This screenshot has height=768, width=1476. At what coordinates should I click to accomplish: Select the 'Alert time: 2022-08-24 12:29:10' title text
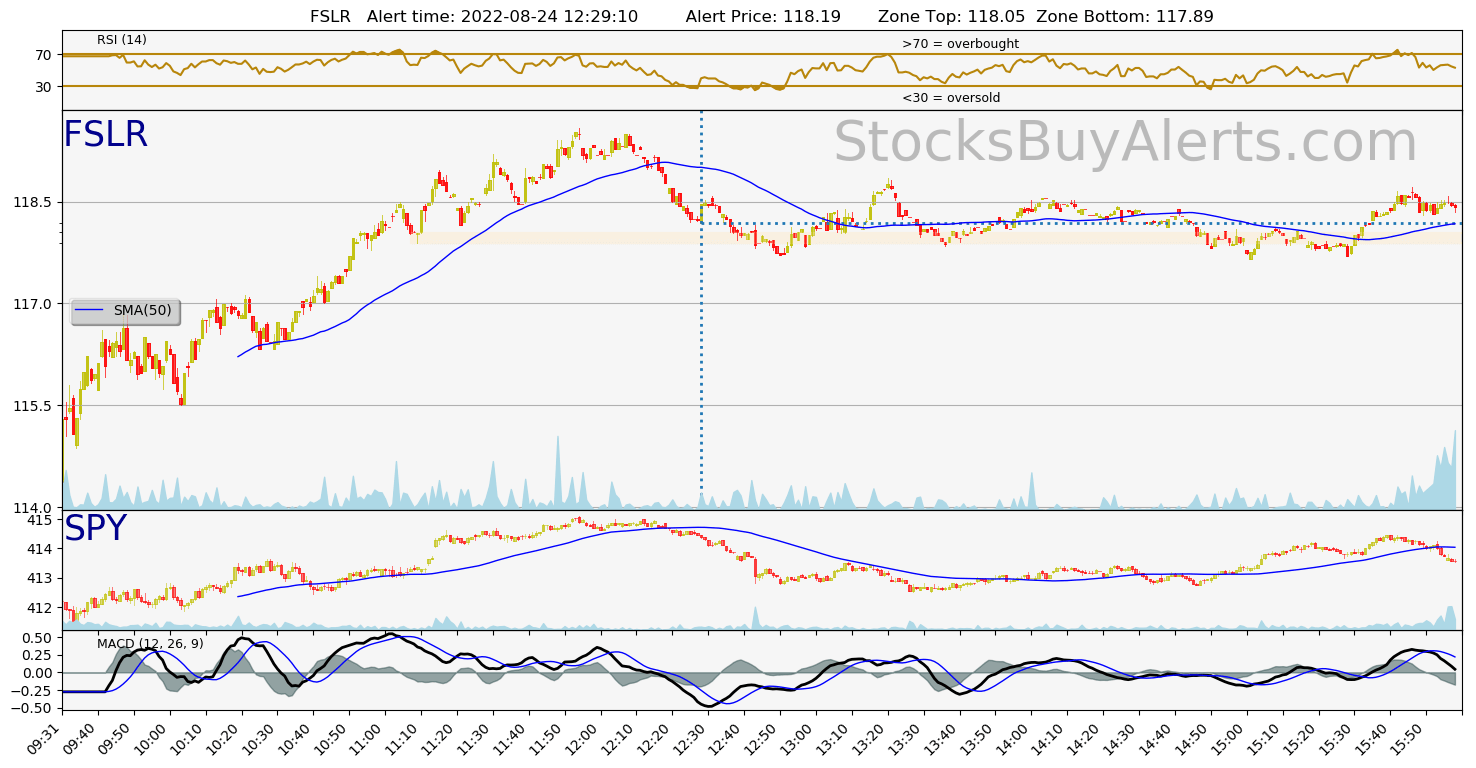(502, 17)
